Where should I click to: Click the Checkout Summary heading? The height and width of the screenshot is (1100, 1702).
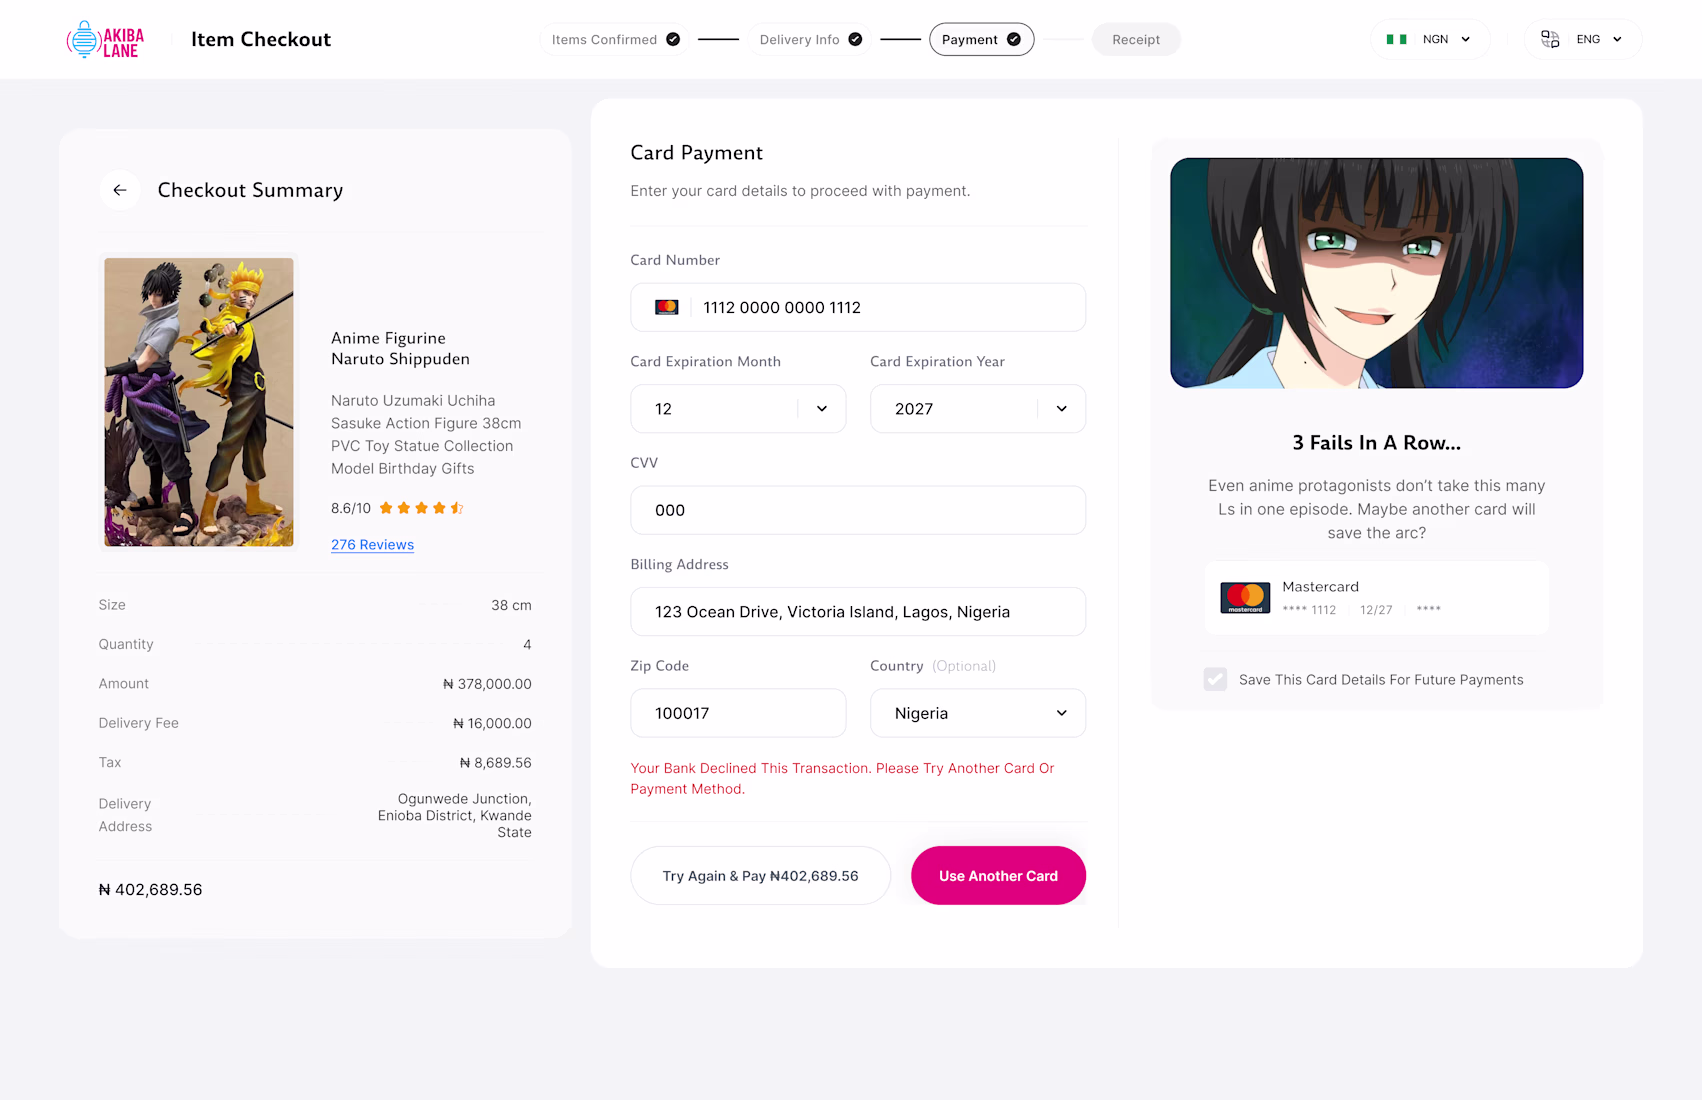click(x=250, y=190)
